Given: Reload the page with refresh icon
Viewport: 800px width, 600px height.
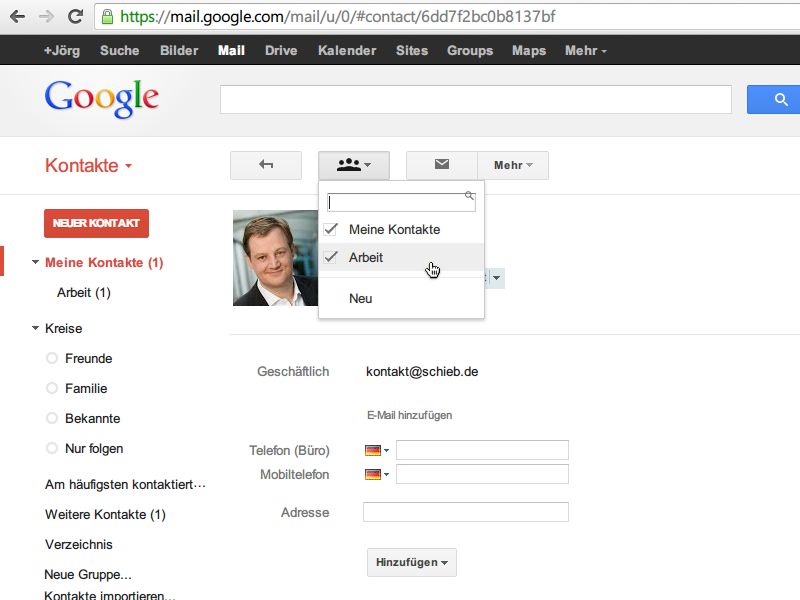Looking at the screenshot, I should [76, 16].
